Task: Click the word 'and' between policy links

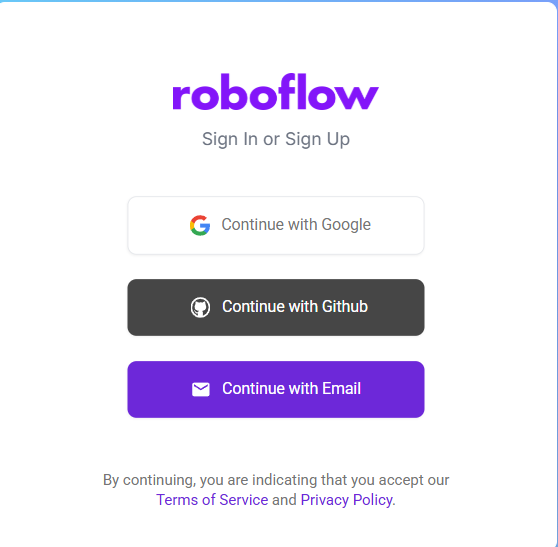Action: (x=284, y=500)
